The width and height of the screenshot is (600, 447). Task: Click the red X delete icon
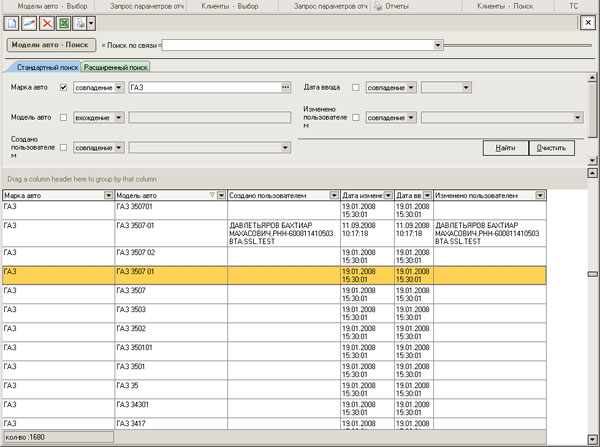[46, 22]
